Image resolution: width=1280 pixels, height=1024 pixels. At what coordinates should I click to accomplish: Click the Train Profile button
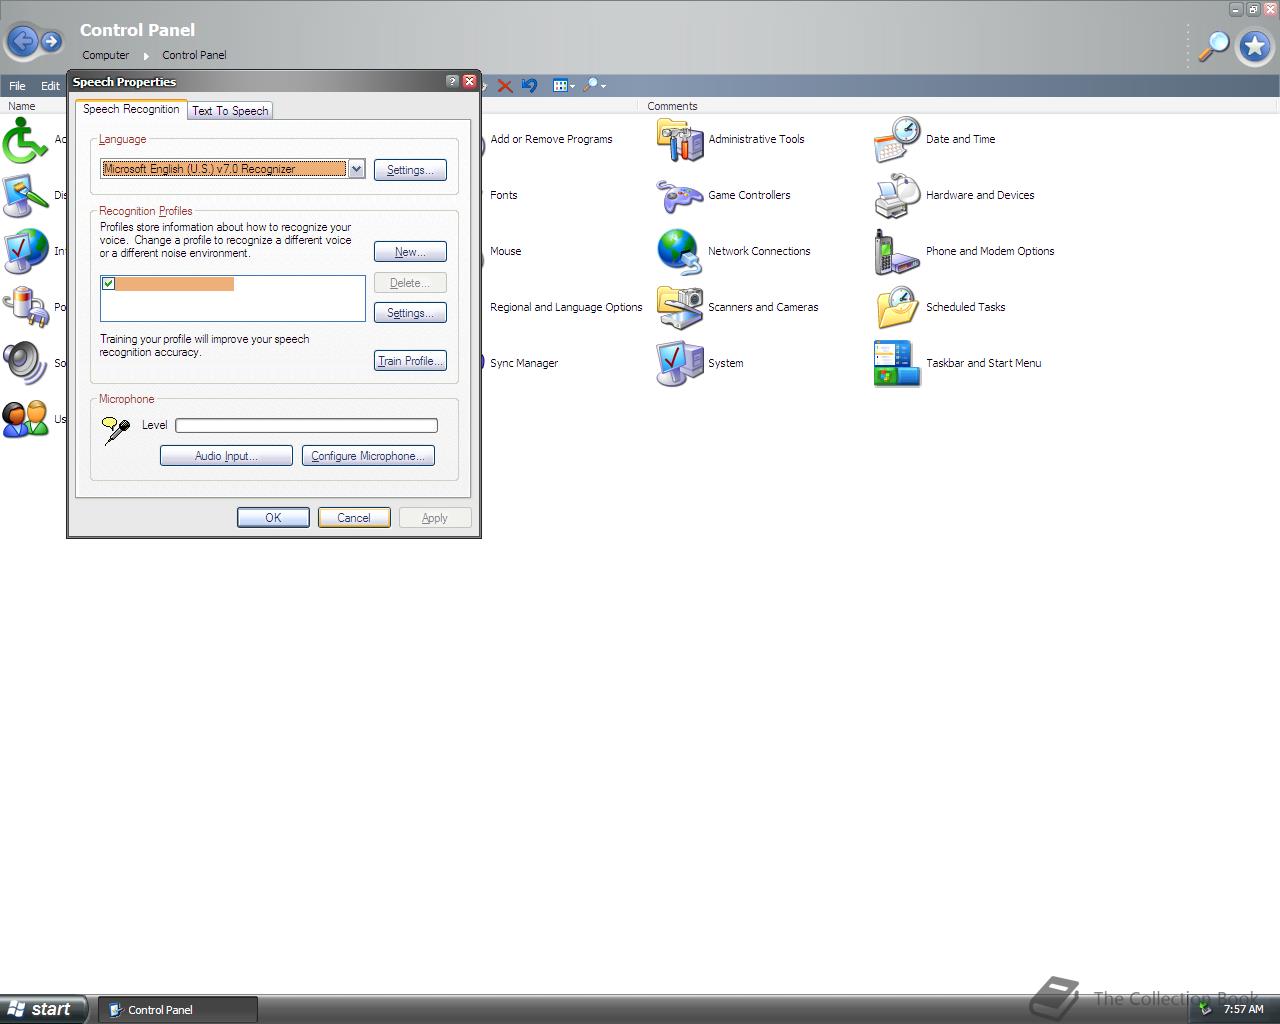pos(410,361)
